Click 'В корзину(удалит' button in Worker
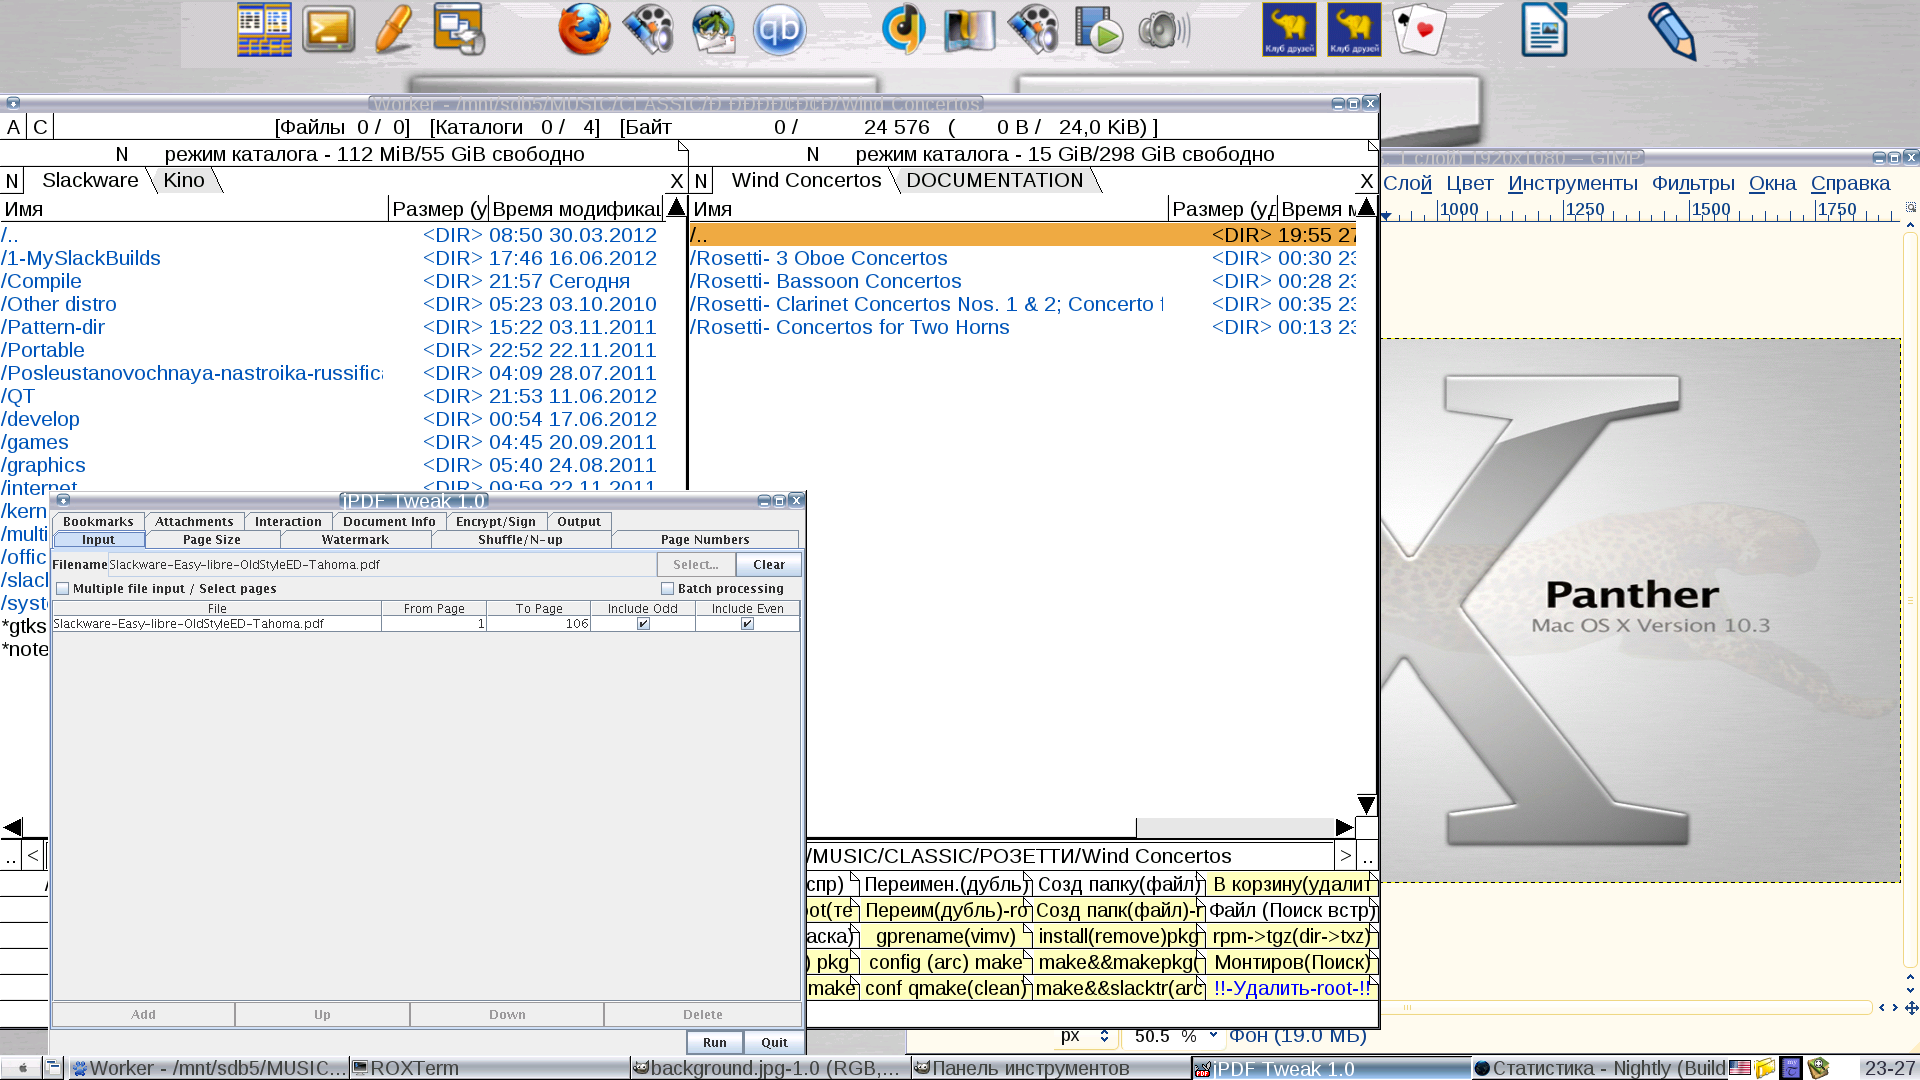Screen dimensions: 1920x1080 click(x=1292, y=884)
